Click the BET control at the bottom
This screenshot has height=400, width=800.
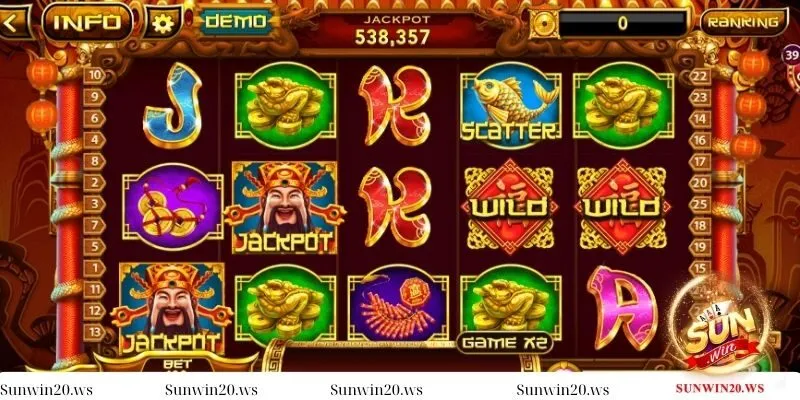177,363
